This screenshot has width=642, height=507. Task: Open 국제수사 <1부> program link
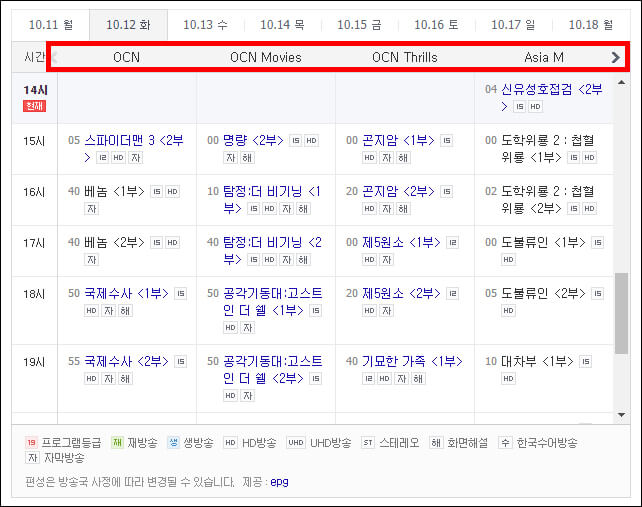click(x=127, y=293)
